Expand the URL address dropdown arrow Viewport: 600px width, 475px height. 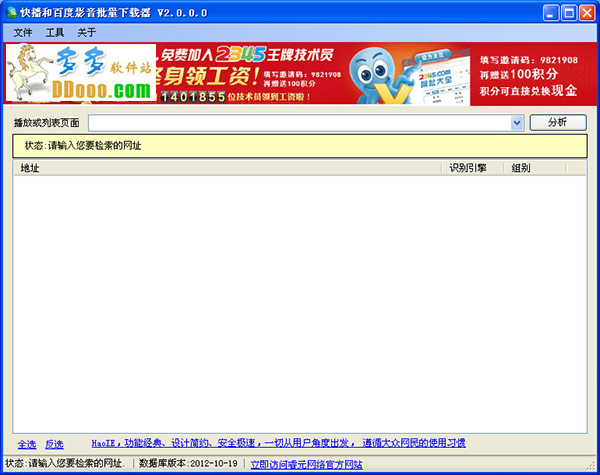tap(517, 123)
